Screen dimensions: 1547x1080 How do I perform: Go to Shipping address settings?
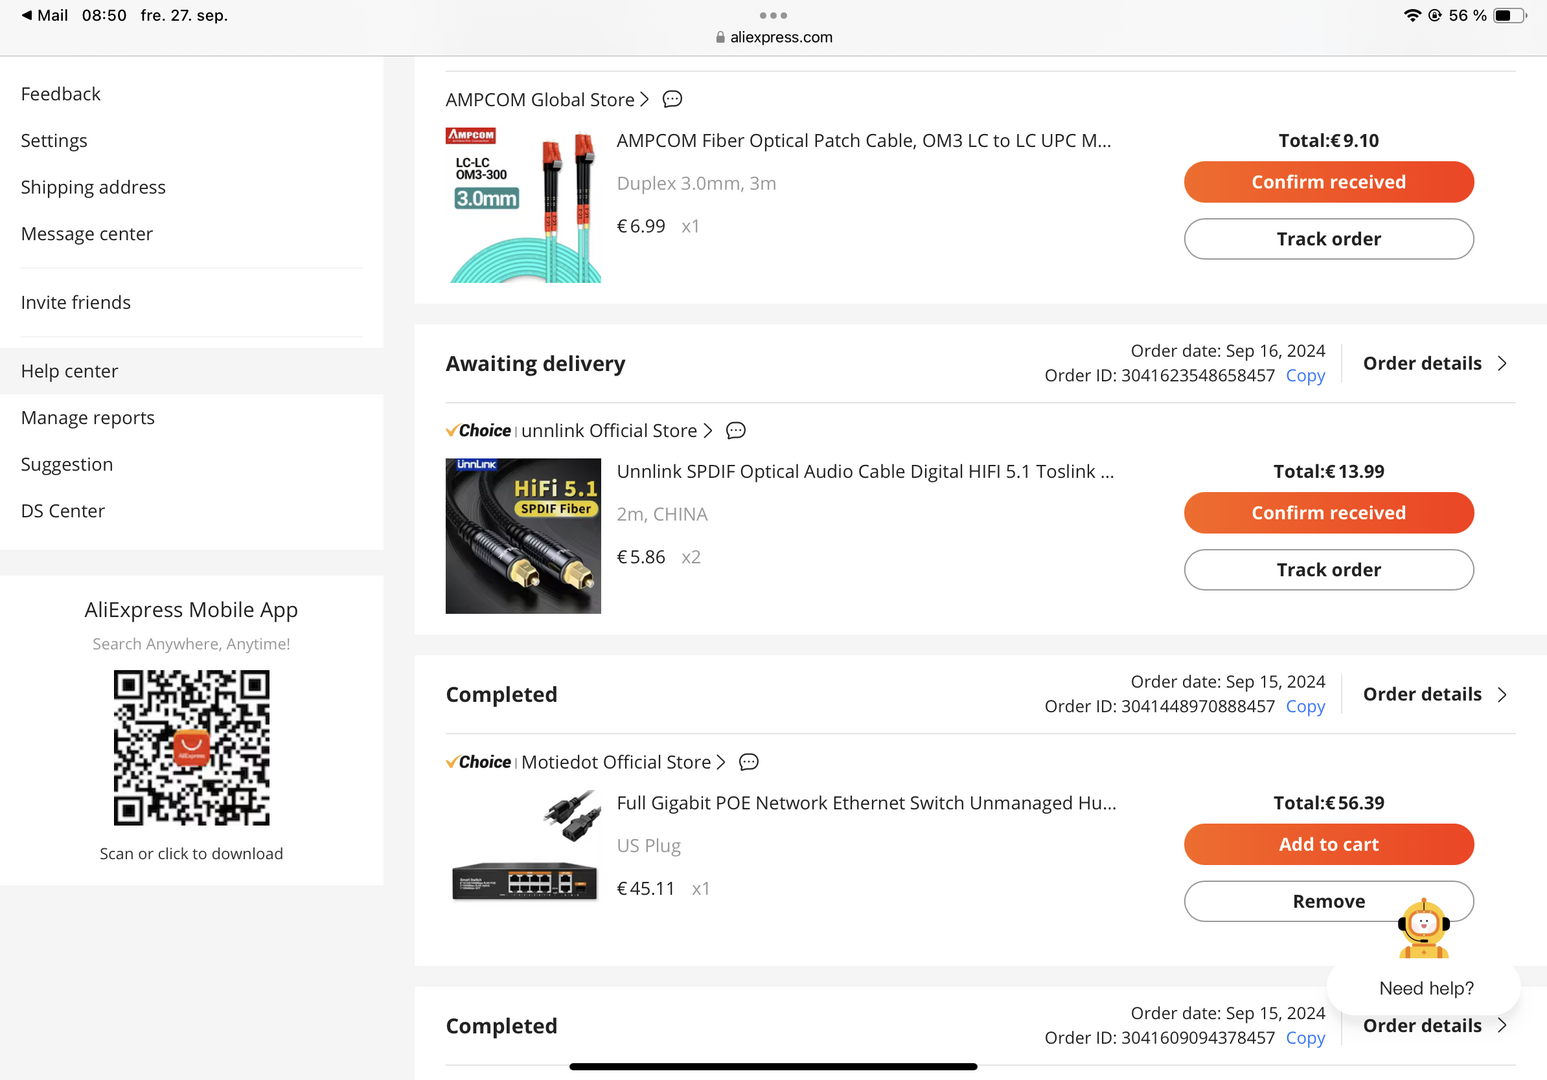[93, 187]
